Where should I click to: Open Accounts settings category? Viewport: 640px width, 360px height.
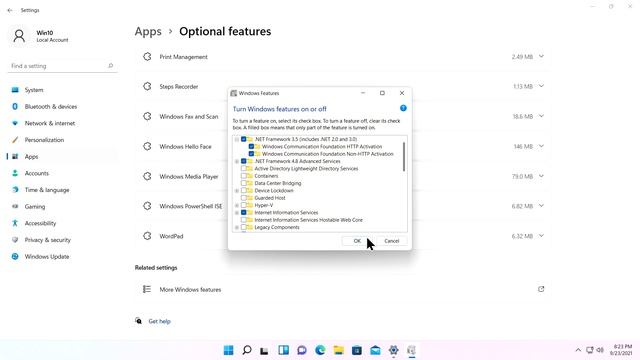pyautogui.click(x=62, y=173)
